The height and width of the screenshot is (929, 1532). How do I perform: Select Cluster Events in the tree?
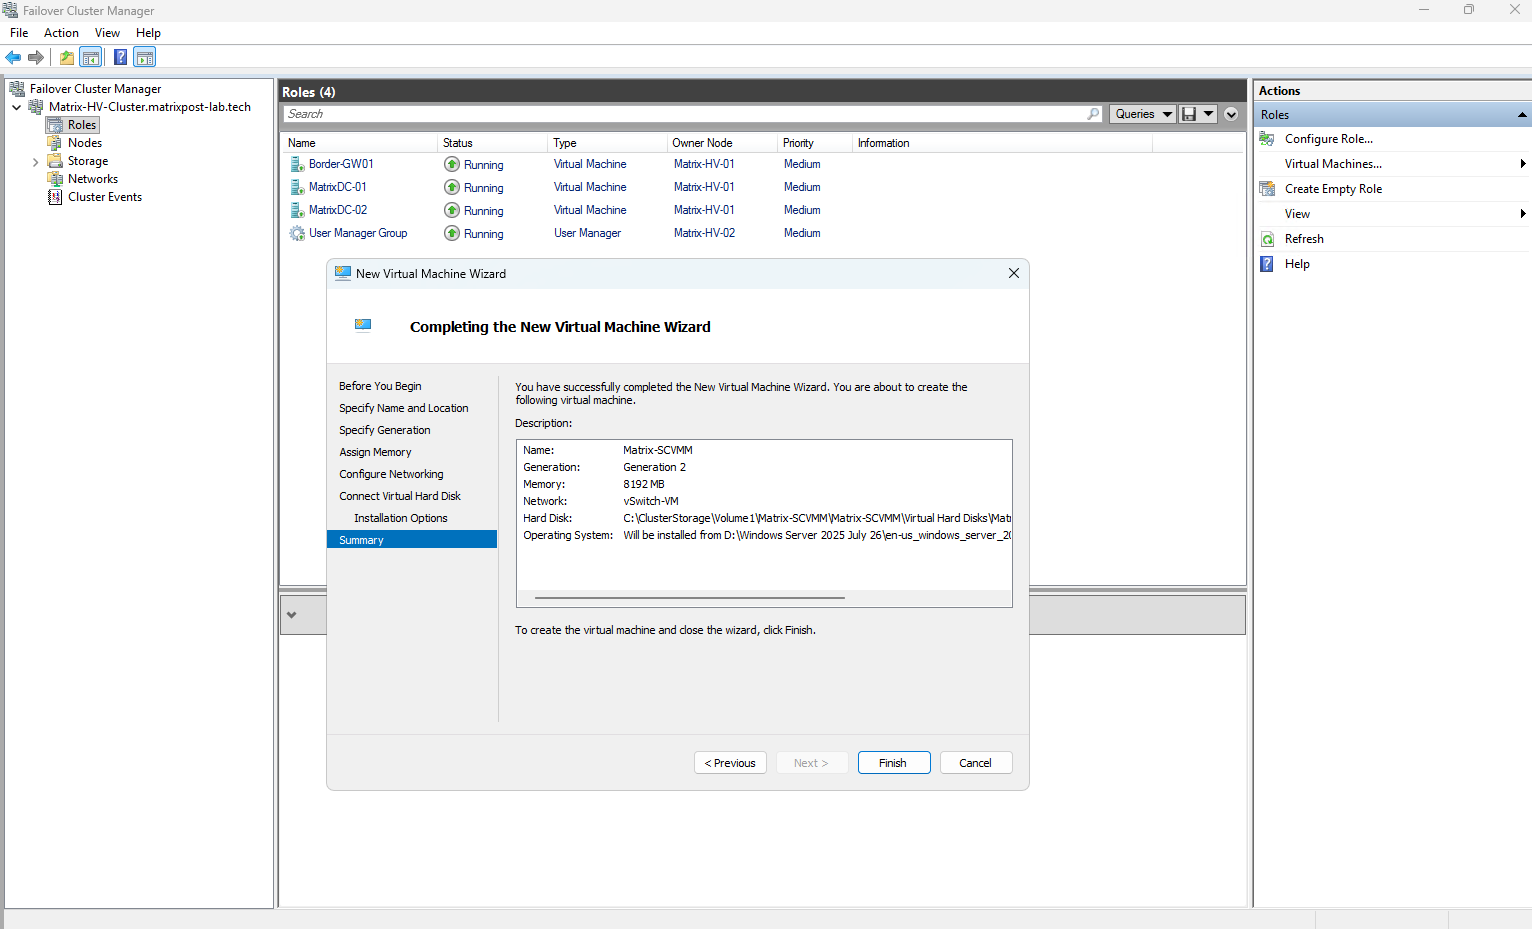click(x=105, y=197)
